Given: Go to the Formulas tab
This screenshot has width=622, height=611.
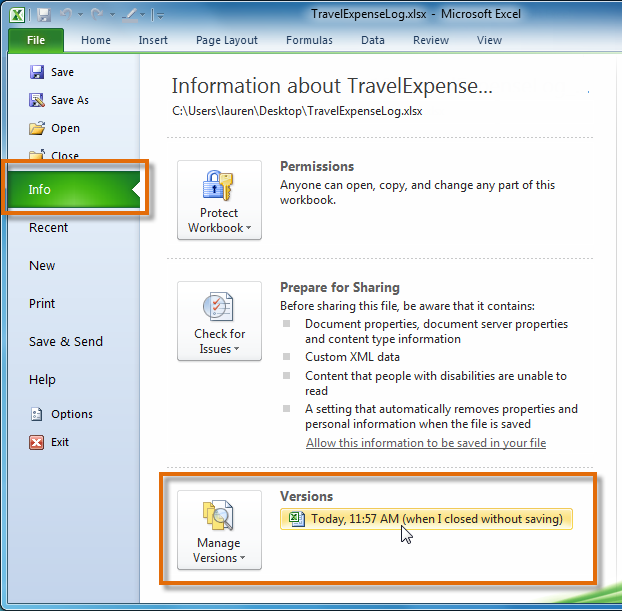Looking at the screenshot, I should [x=309, y=40].
